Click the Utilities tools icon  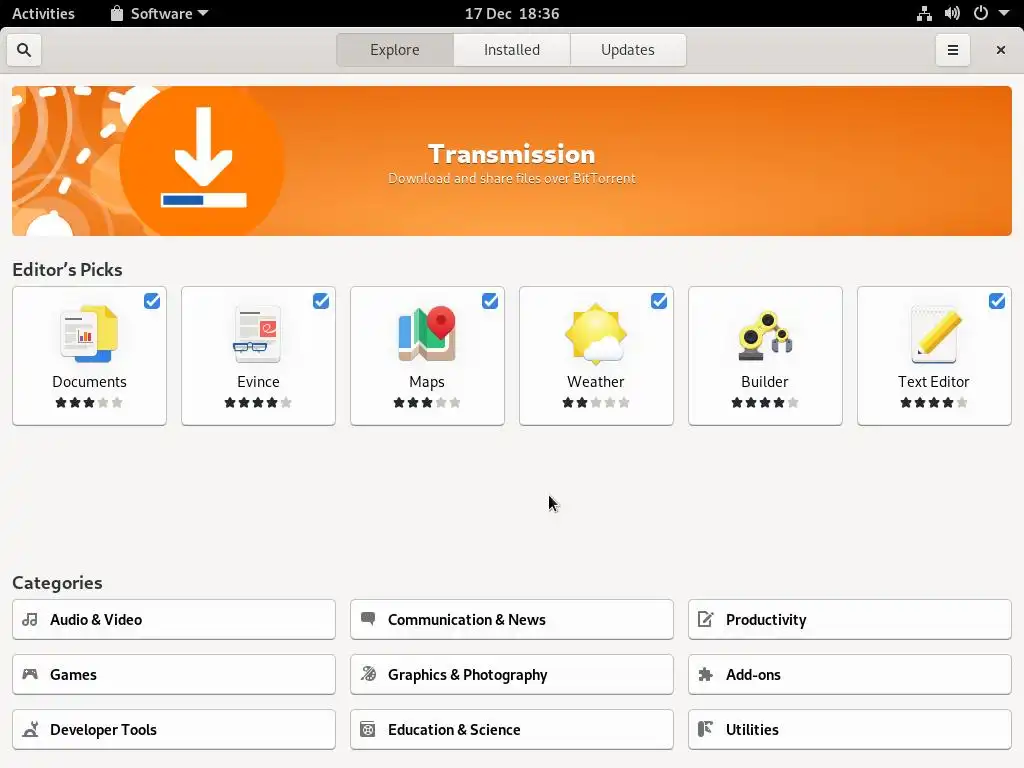tap(705, 728)
